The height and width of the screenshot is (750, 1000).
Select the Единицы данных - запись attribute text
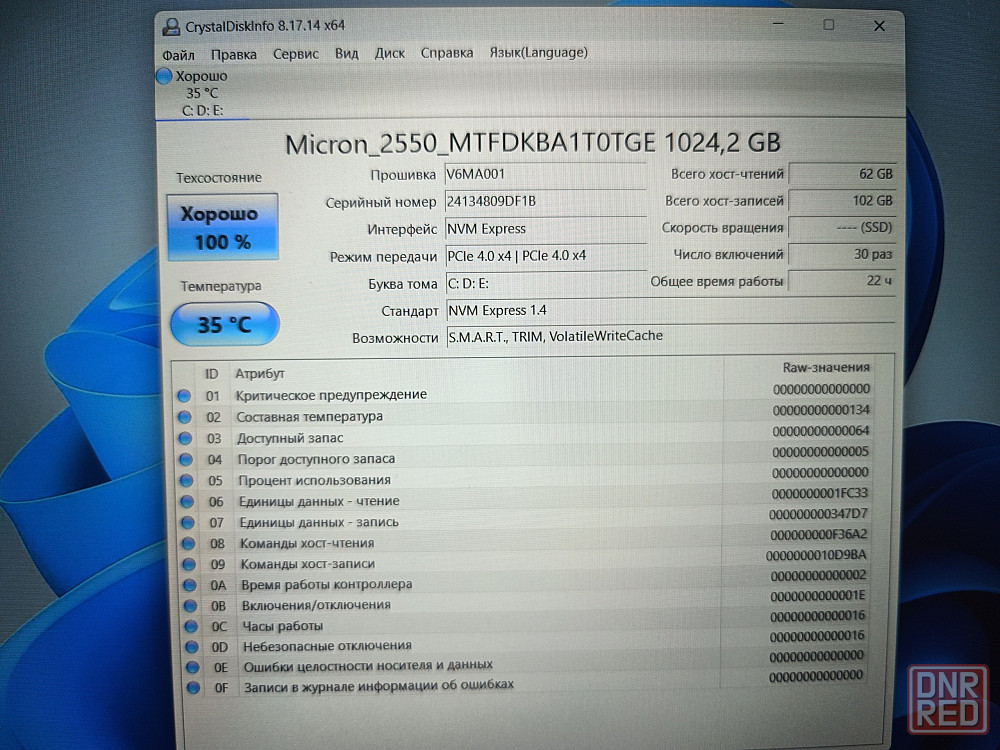click(319, 522)
